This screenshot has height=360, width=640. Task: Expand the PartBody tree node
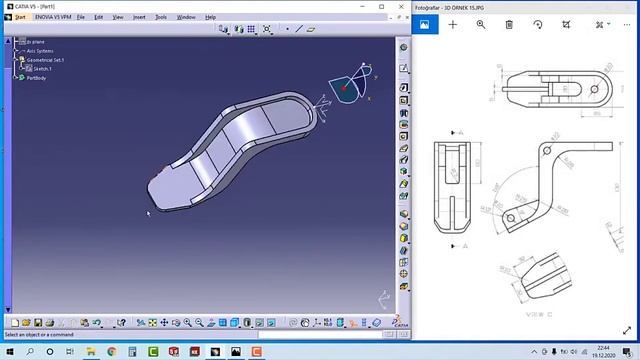16,78
